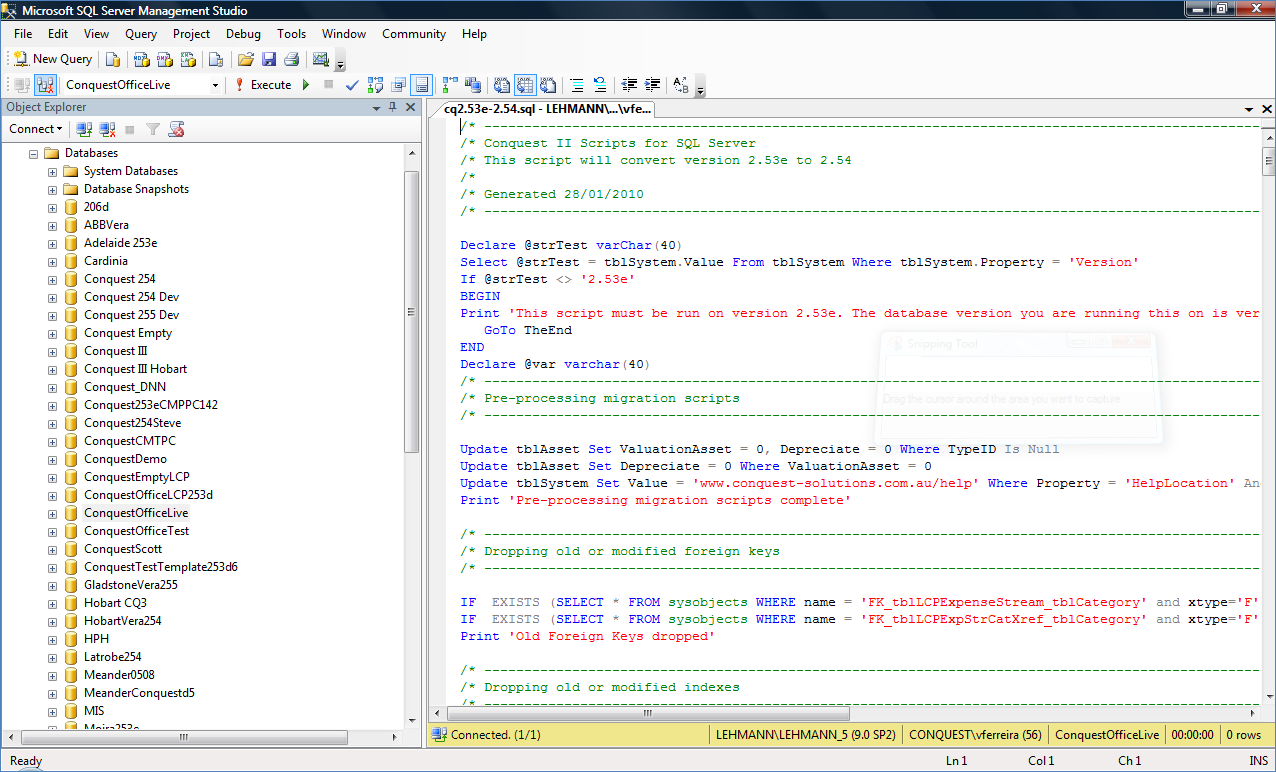Image resolution: width=1276 pixels, height=772 pixels.
Task: Click the LEHMANN\LEHMANN_5 server status entry
Action: coord(807,735)
